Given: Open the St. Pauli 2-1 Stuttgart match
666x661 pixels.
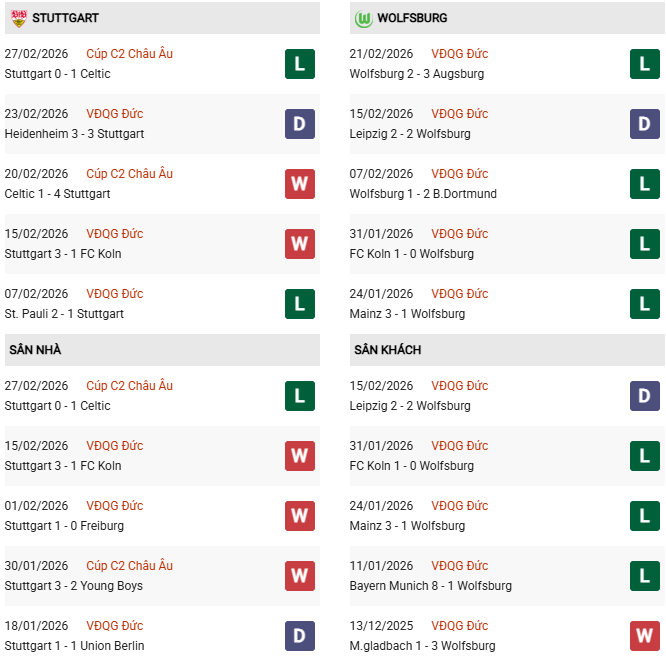Looking at the screenshot, I should click(x=64, y=314).
